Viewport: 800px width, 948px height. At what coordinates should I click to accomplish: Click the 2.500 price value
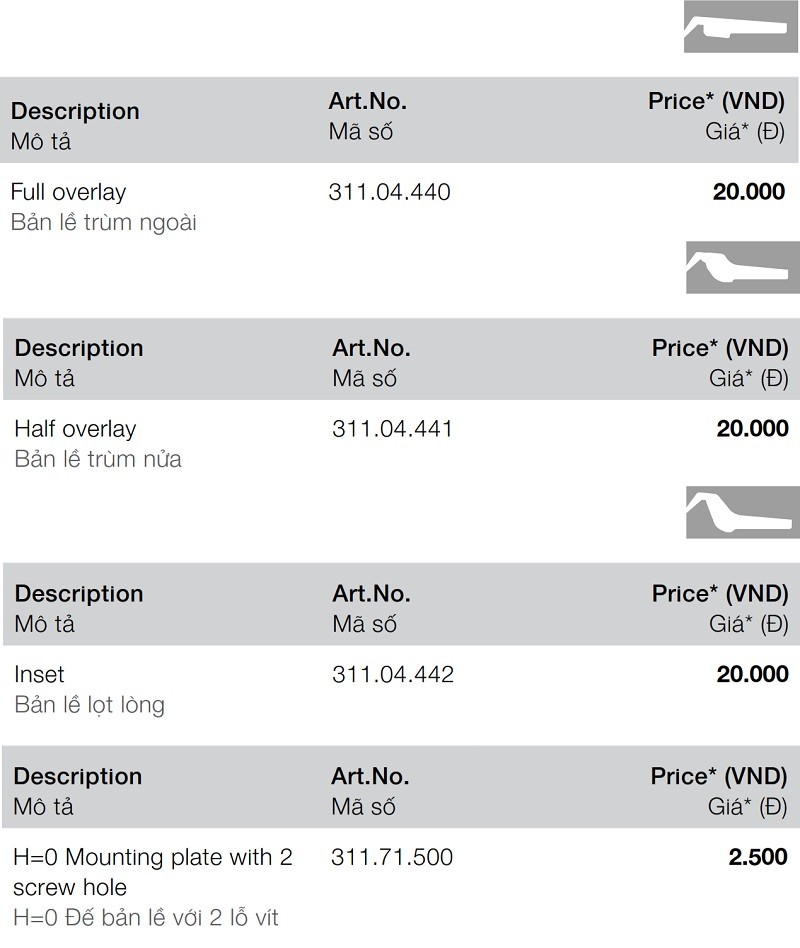tap(757, 857)
